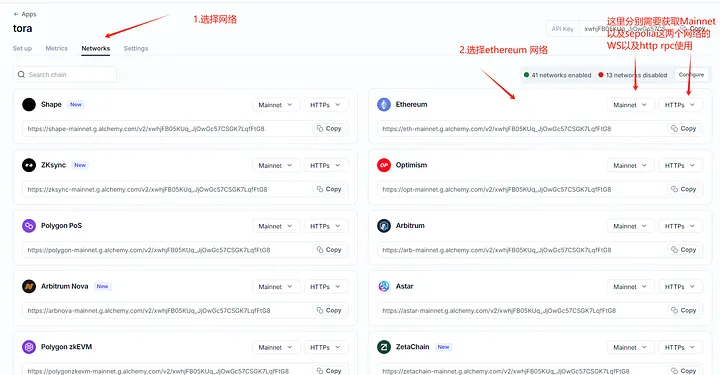Open ZetaChain Mainnet network dropdown

click(x=631, y=347)
